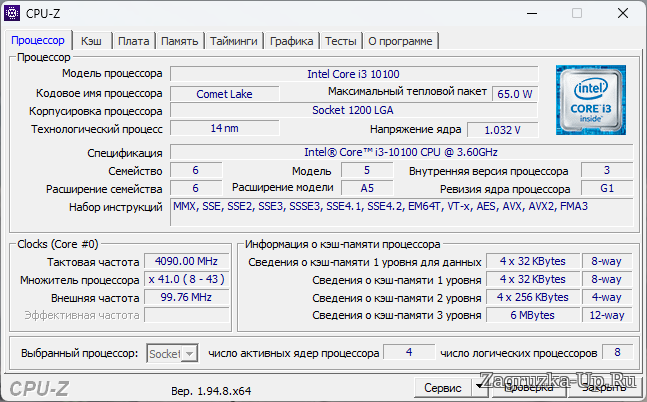
Task: Open the Плата tab
Action: point(133,41)
